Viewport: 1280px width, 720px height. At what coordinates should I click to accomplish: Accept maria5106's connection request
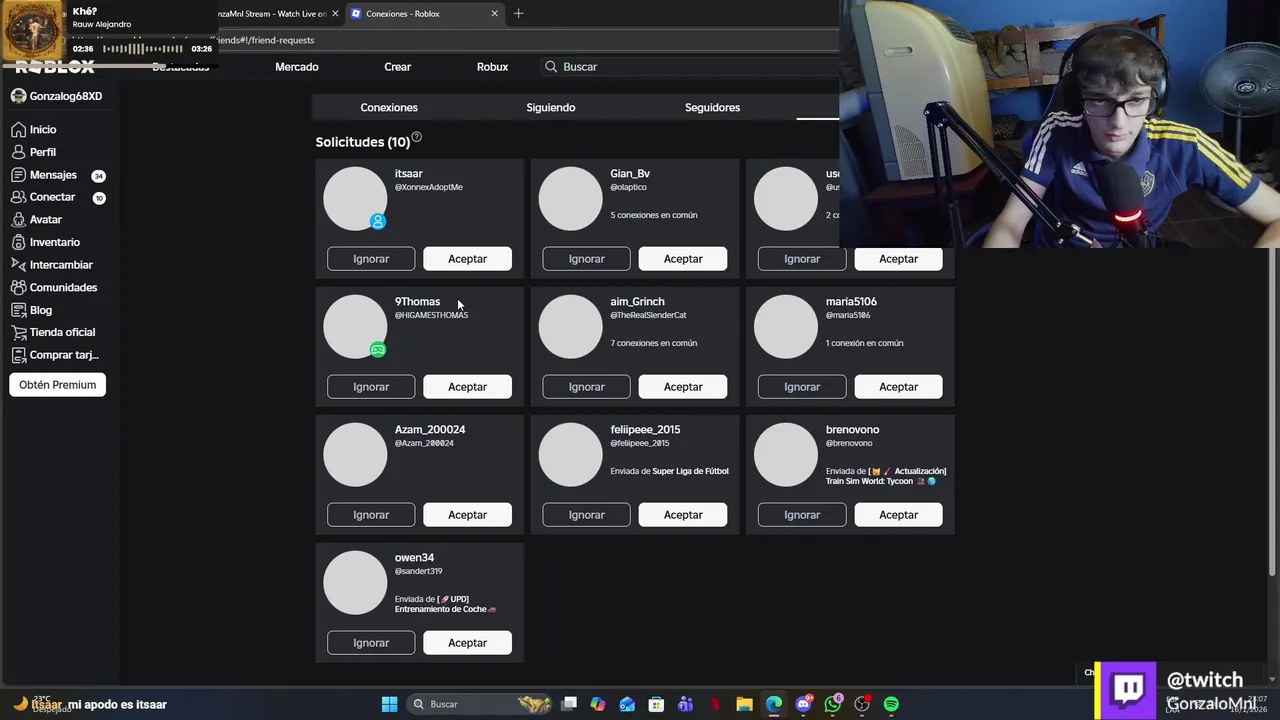(898, 387)
